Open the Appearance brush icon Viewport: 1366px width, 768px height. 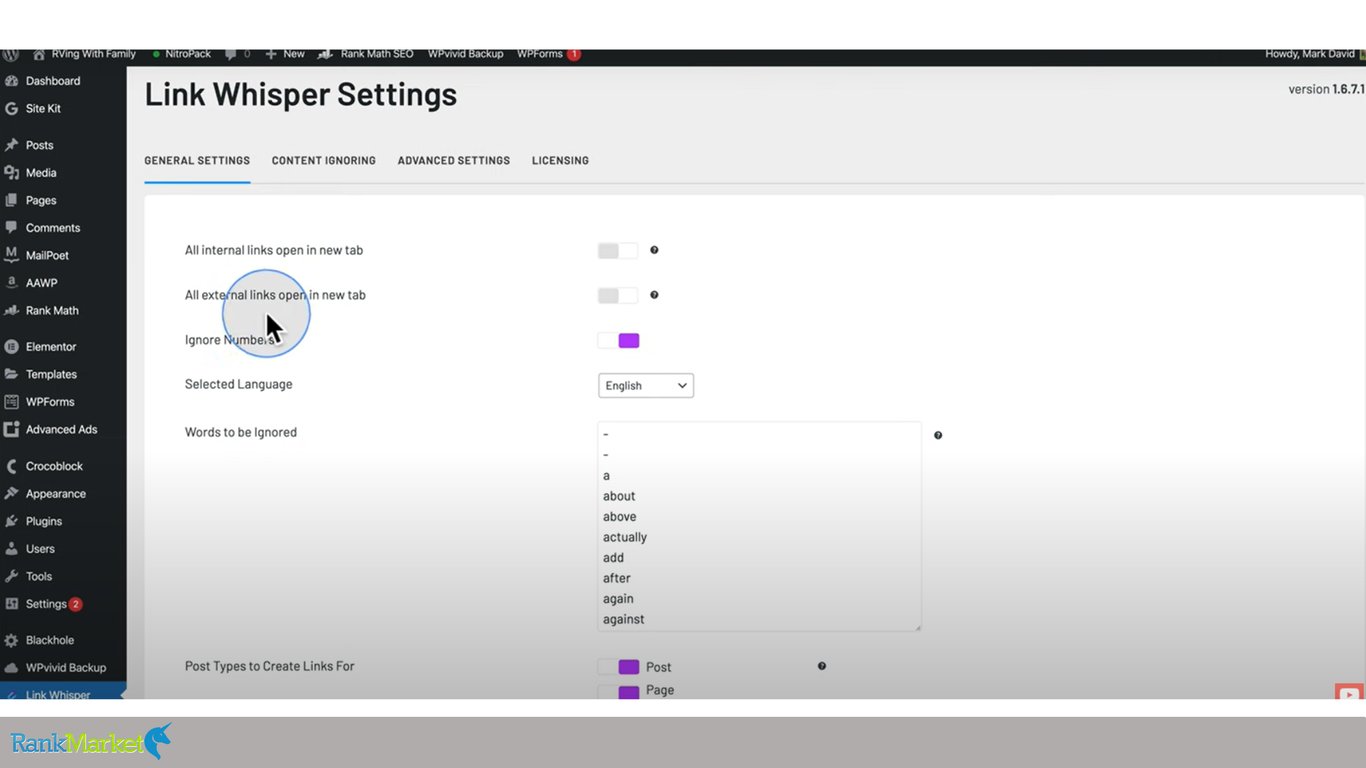11,494
